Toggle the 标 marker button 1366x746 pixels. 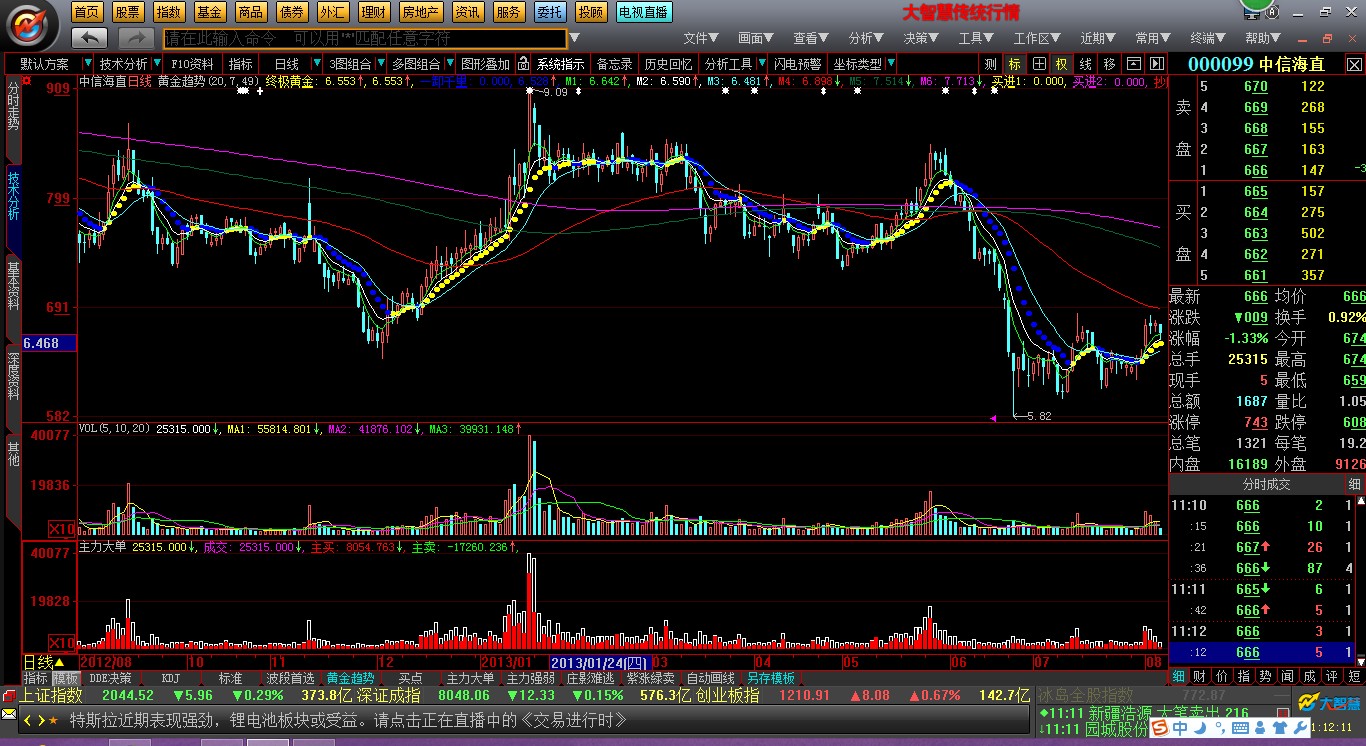[x=1014, y=64]
